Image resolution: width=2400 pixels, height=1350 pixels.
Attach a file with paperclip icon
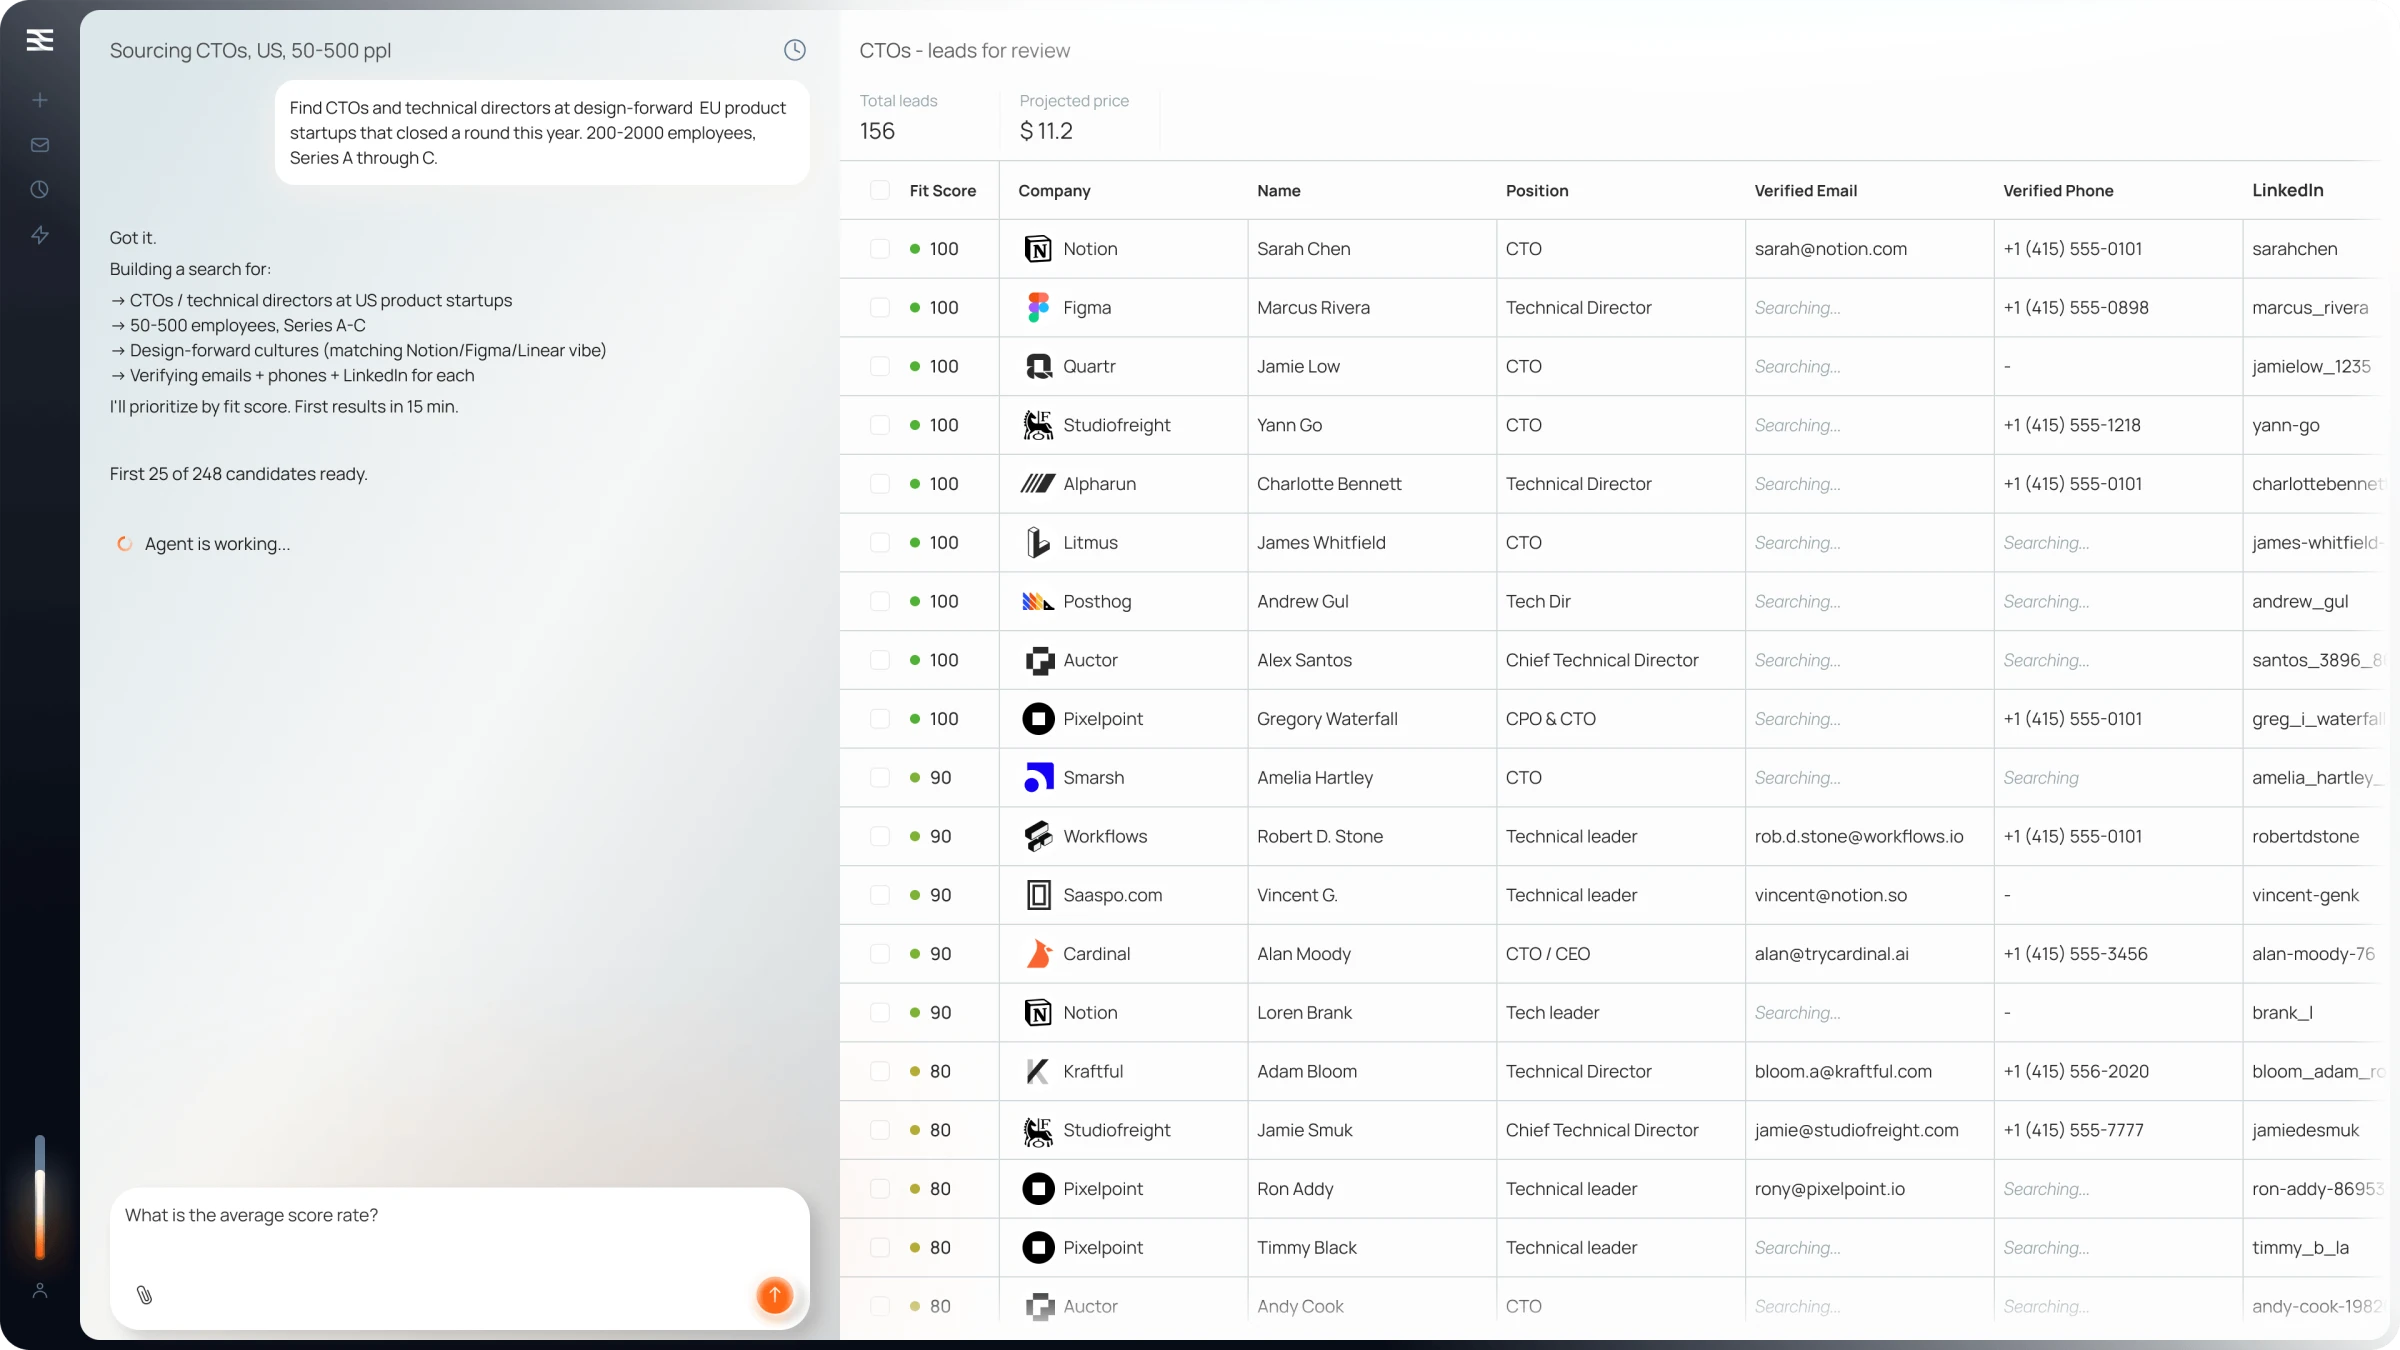coord(145,1295)
